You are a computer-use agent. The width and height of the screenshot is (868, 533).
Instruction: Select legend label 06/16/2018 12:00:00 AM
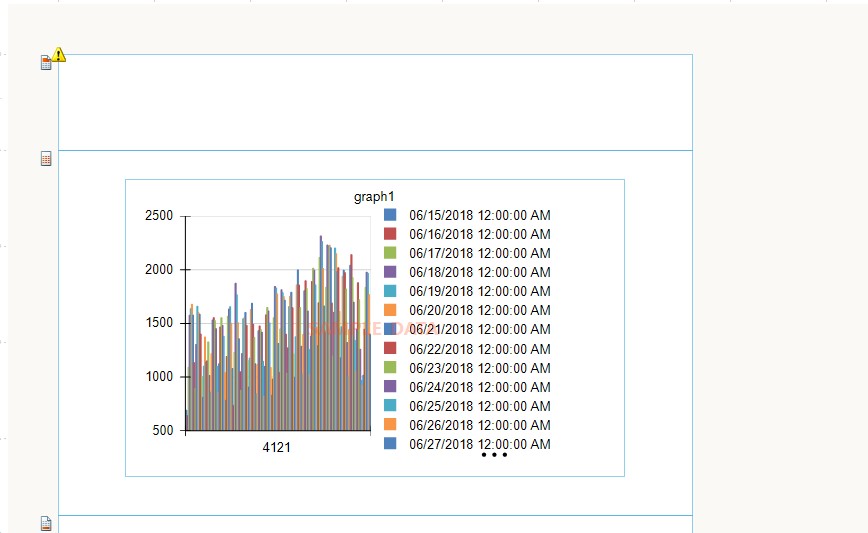480,234
